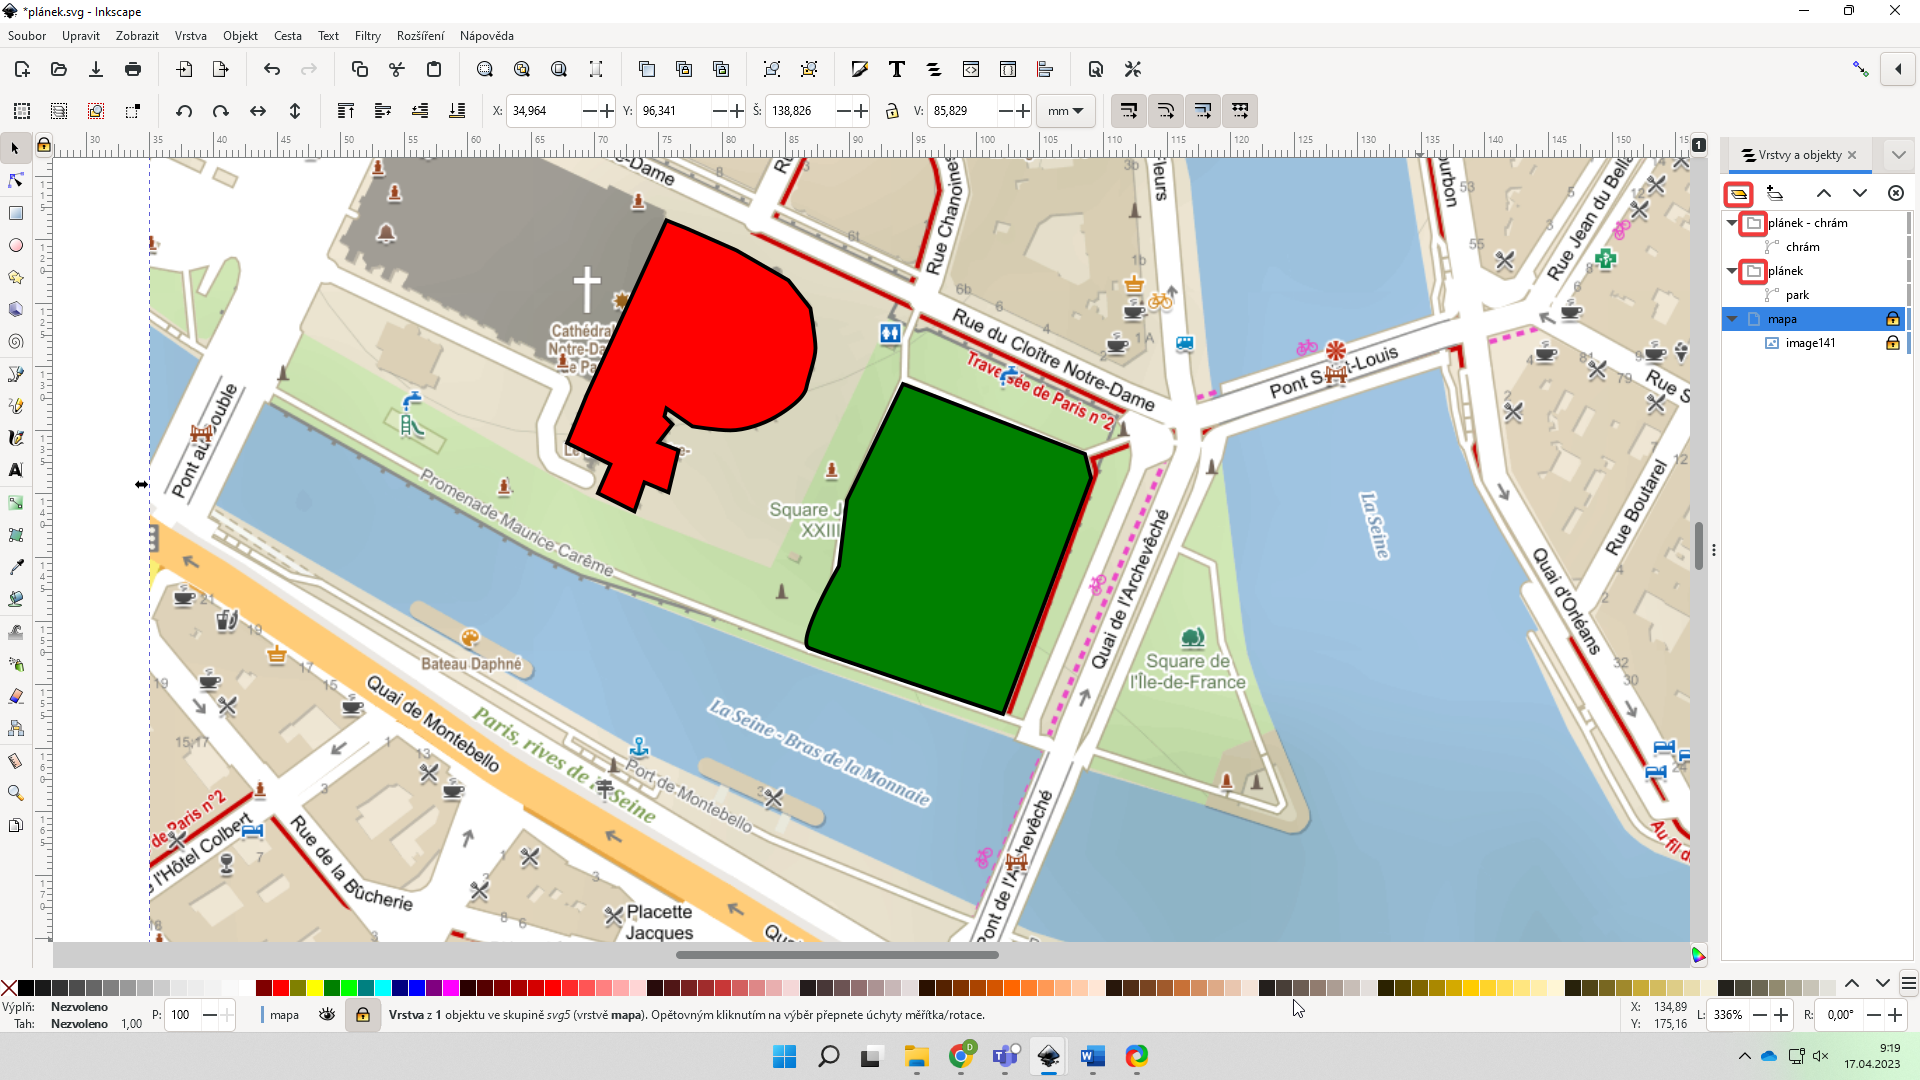
Task: Open the Objekt menu
Action: click(240, 36)
